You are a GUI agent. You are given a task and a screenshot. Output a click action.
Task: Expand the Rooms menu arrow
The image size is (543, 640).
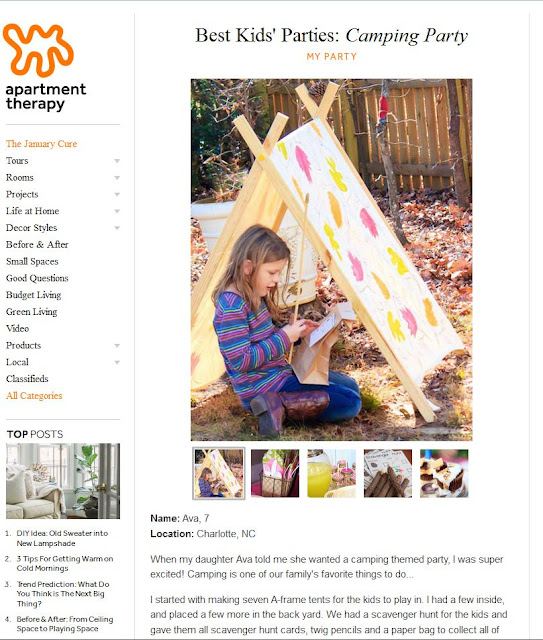point(117,178)
